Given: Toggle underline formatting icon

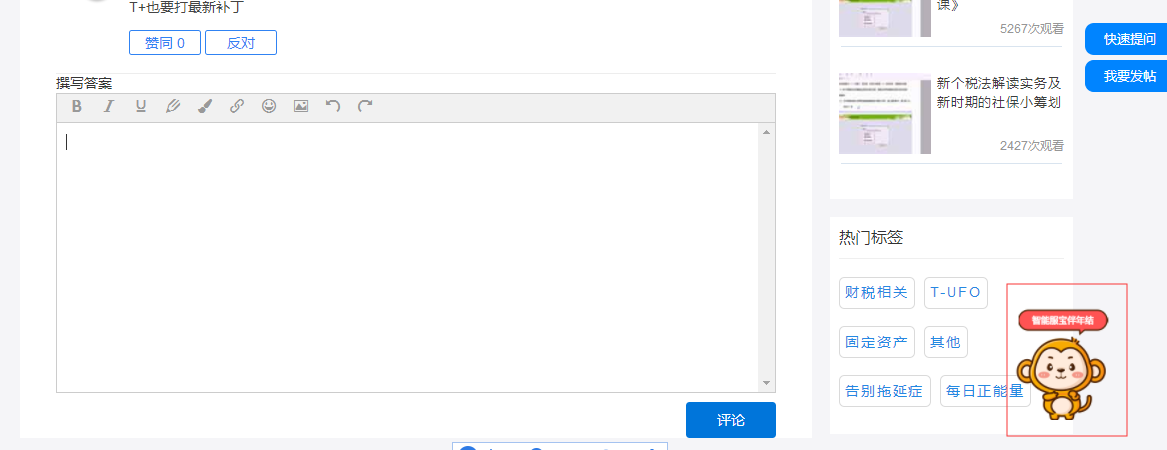Looking at the screenshot, I should (141, 106).
